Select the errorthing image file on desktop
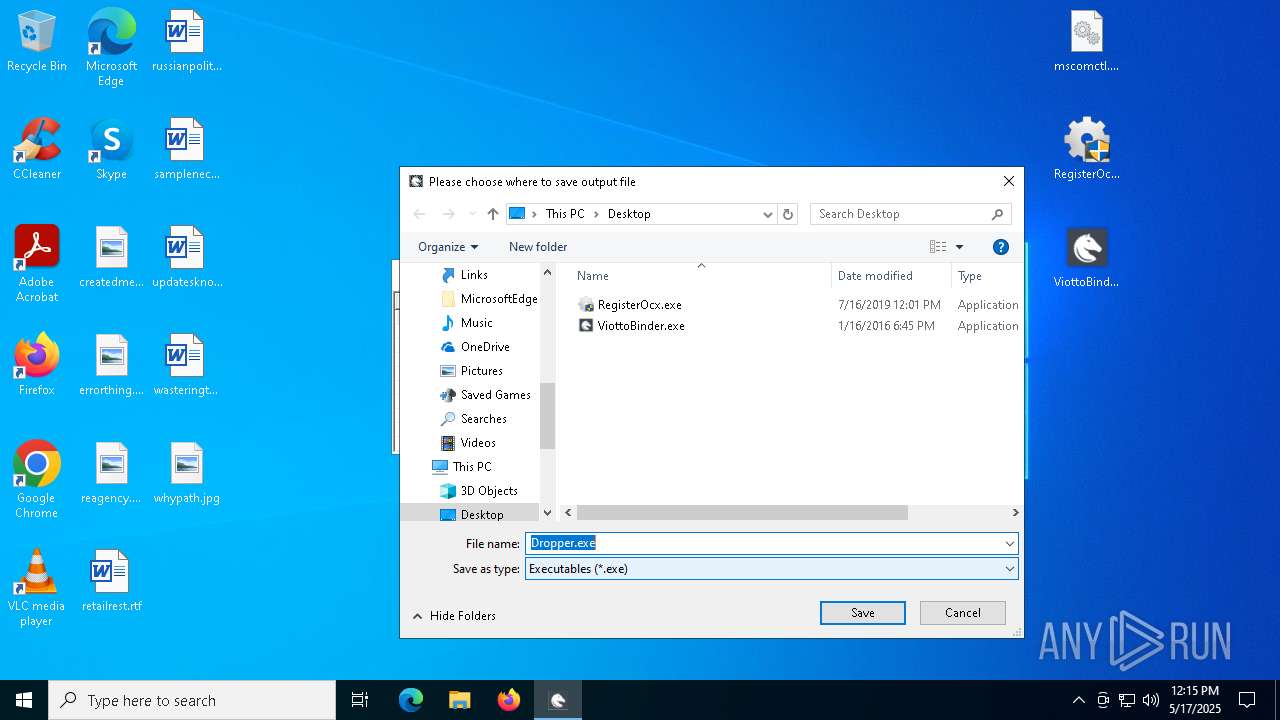This screenshot has width=1280, height=720. point(111,366)
